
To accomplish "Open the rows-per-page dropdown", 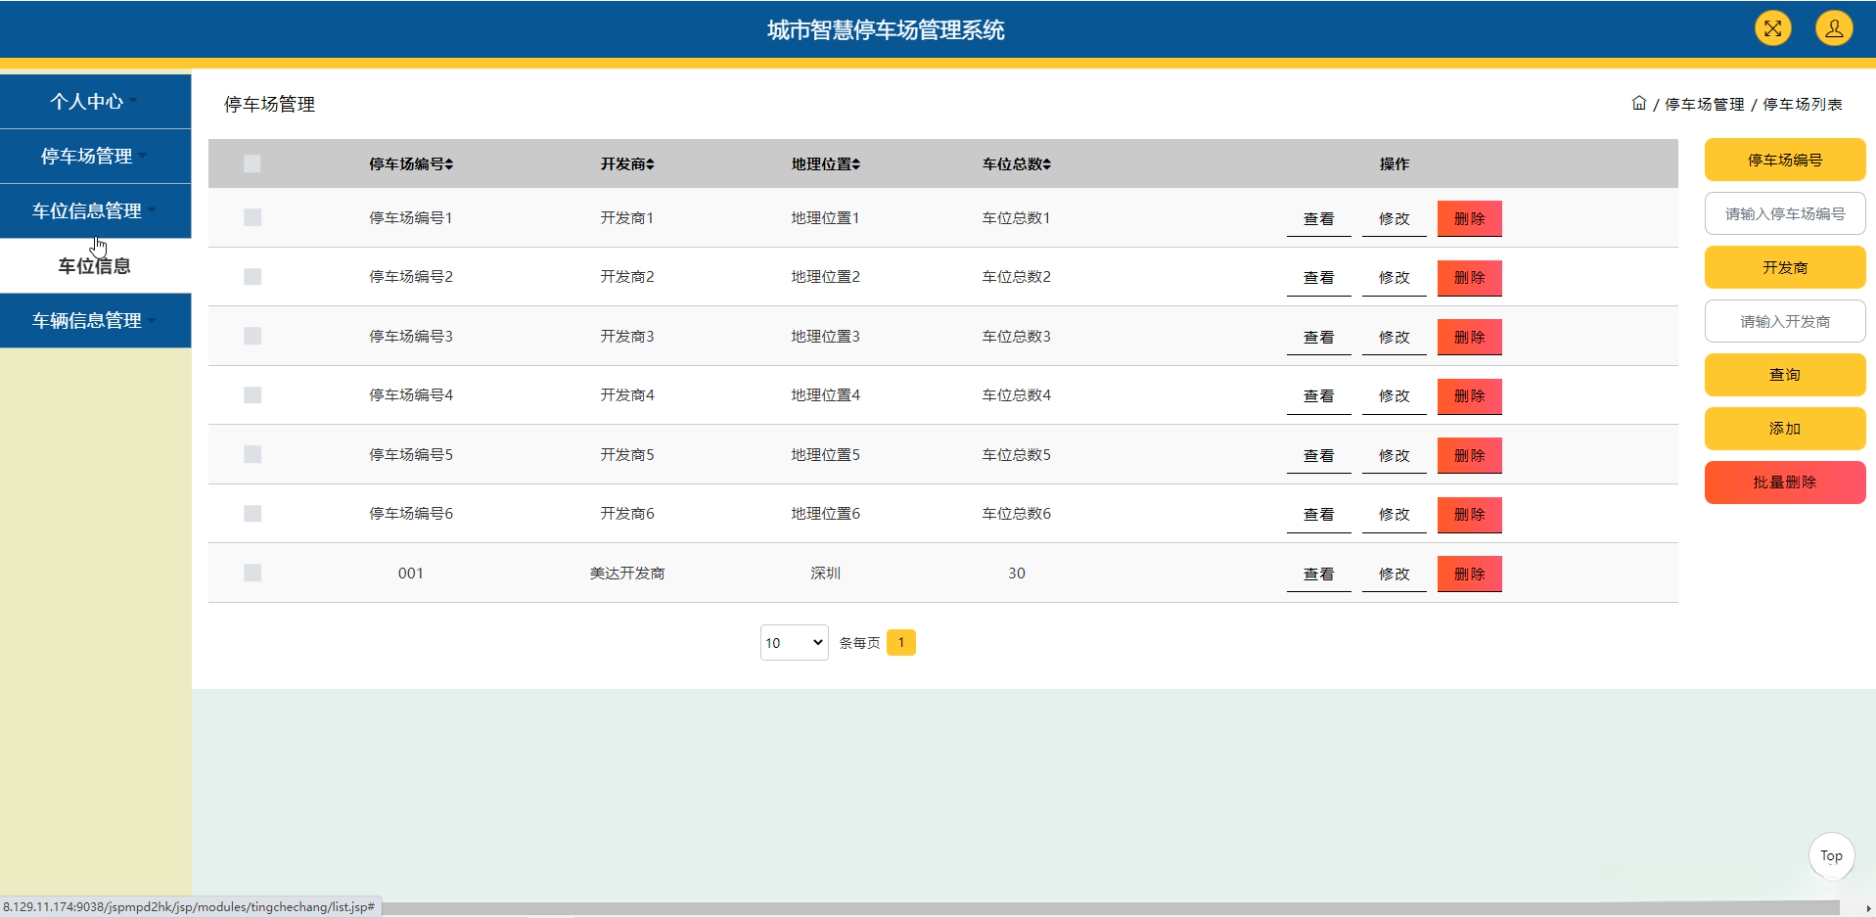I will (x=794, y=643).
